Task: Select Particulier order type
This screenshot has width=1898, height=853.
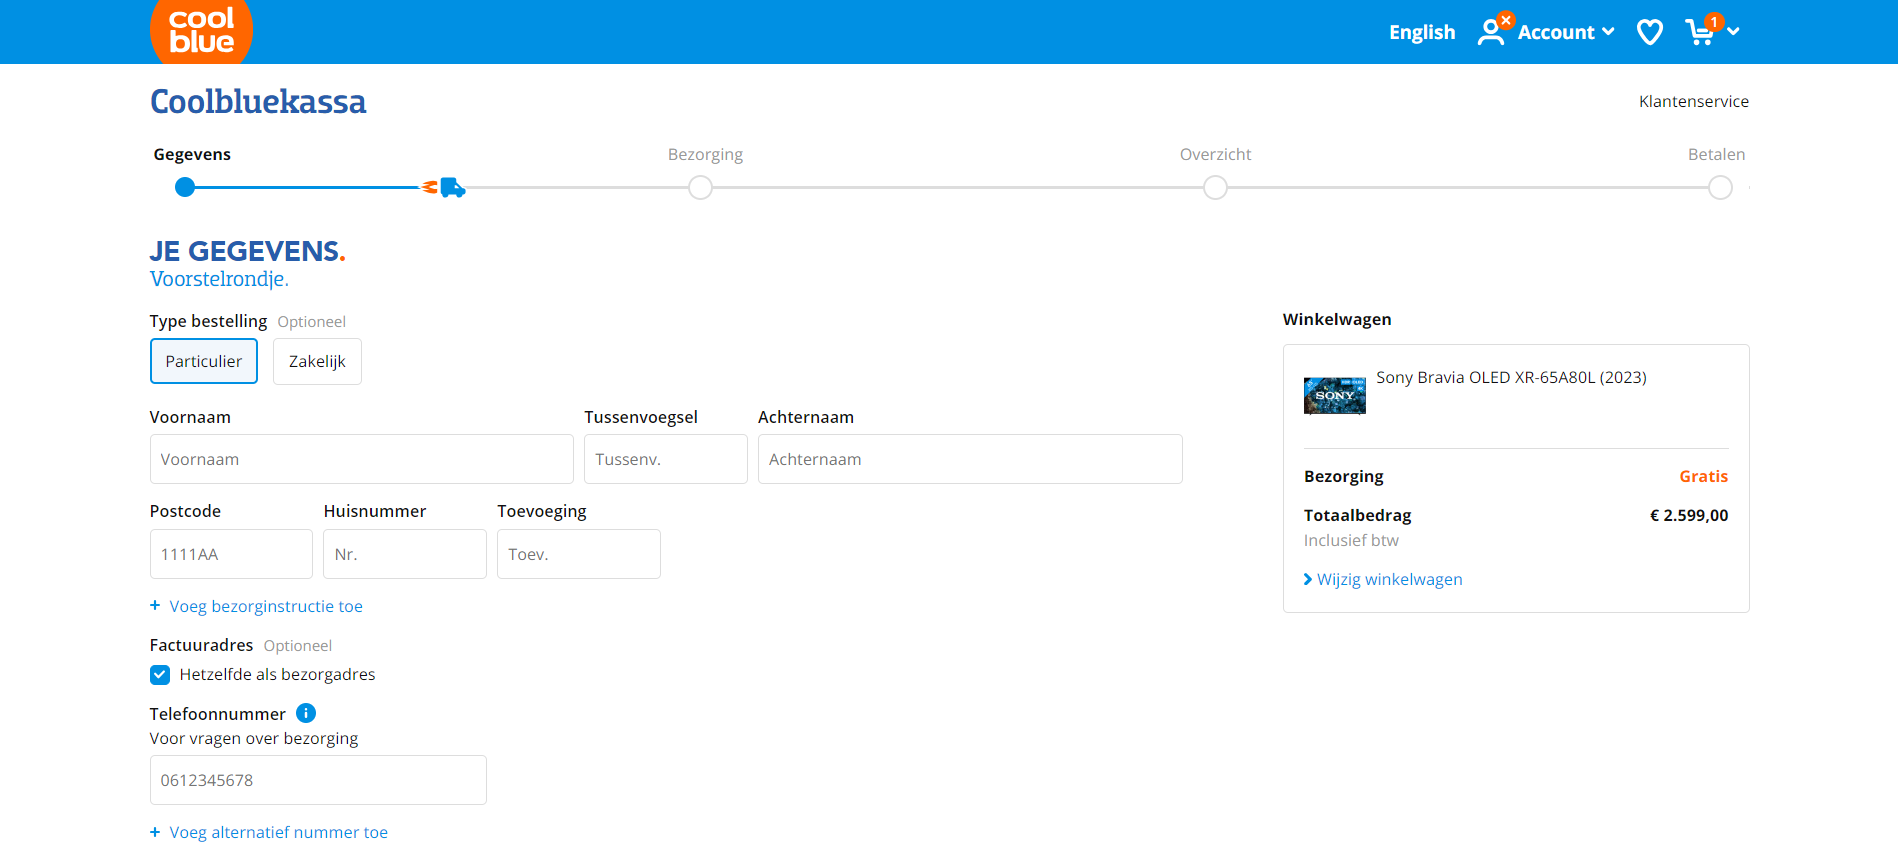Action: click(204, 361)
